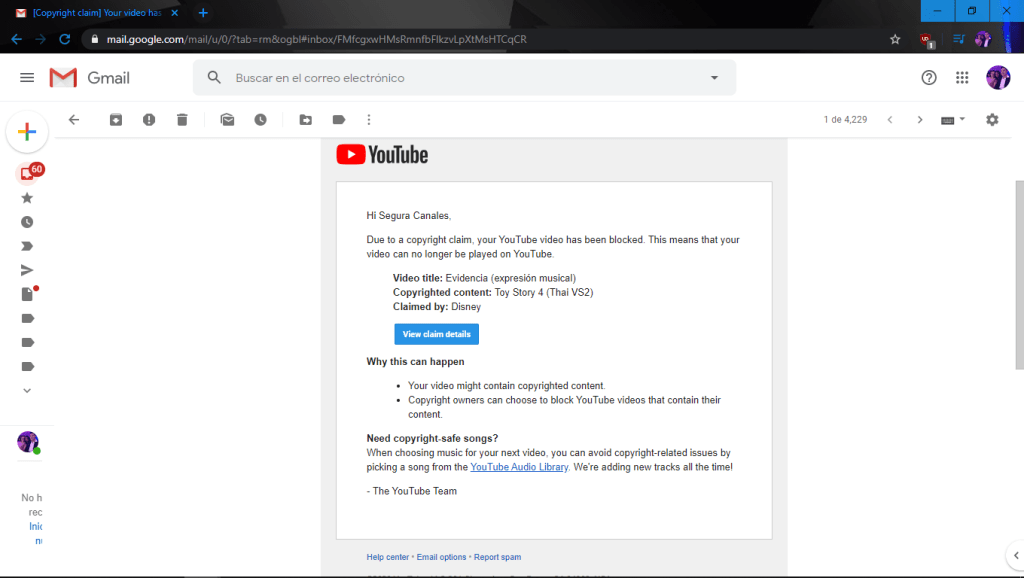The width and height of the screenshot is (1024, 578).
Task: Report this email as spam
Action: [149, 120]
